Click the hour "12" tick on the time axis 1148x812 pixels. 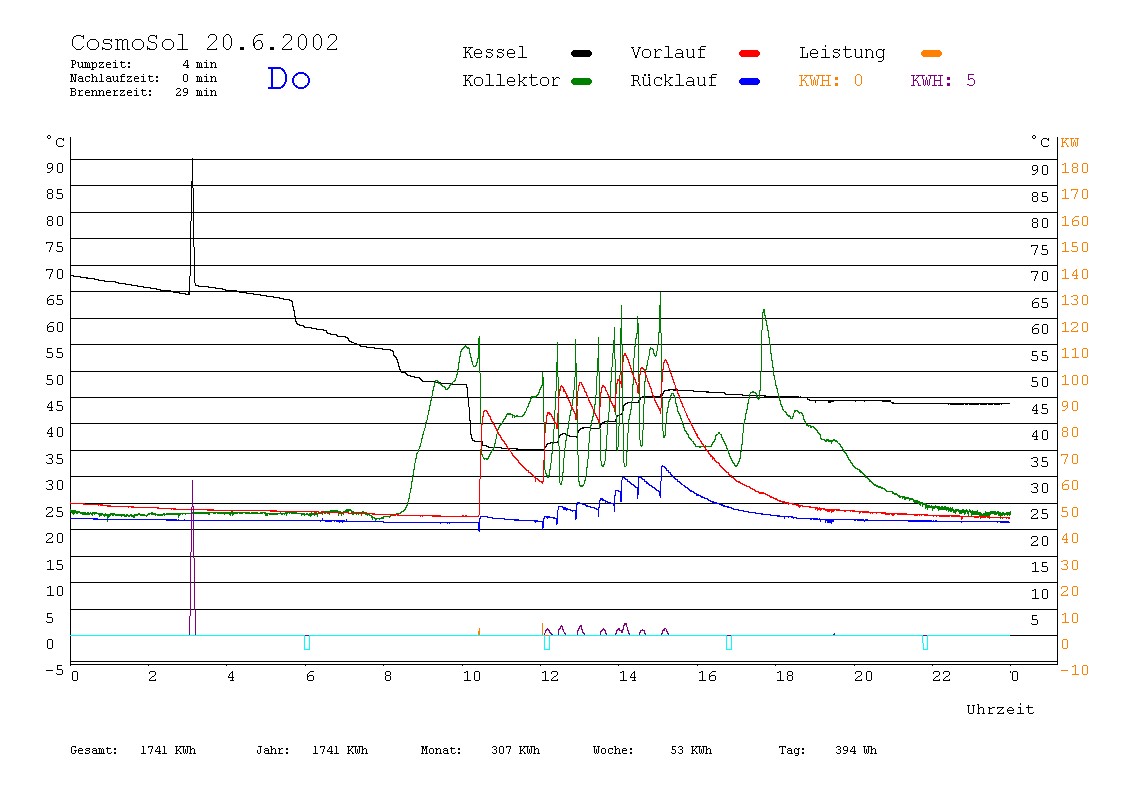point(550,677)
